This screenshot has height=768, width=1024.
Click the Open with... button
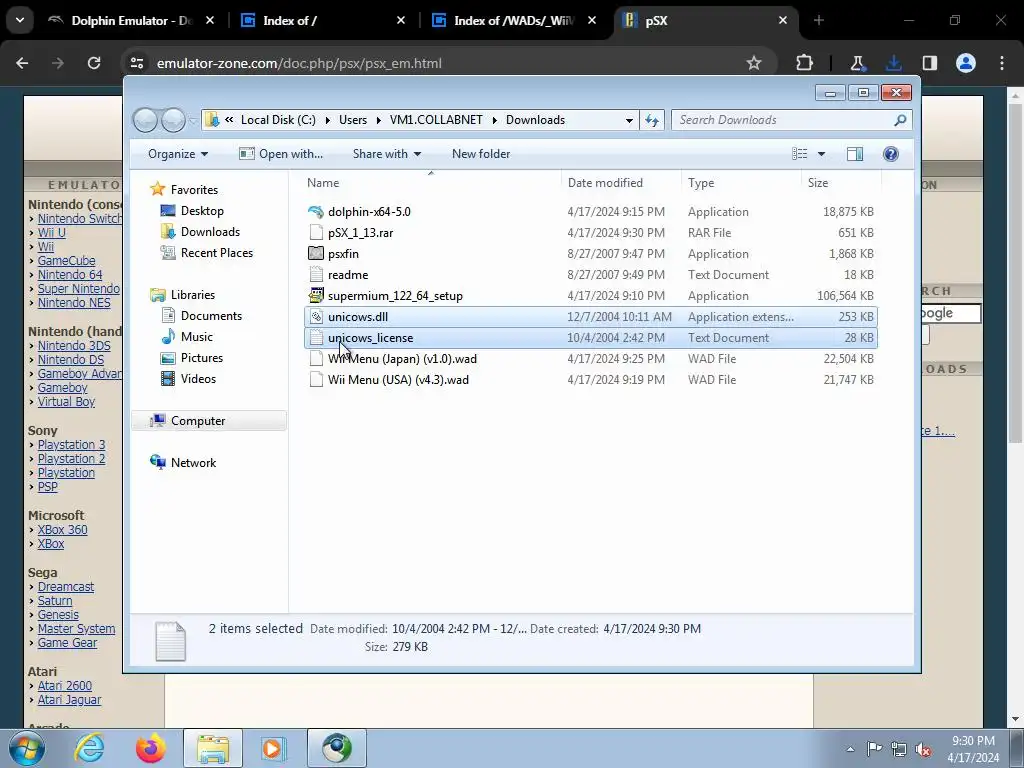pyautogui.click(x=281, y=153)
